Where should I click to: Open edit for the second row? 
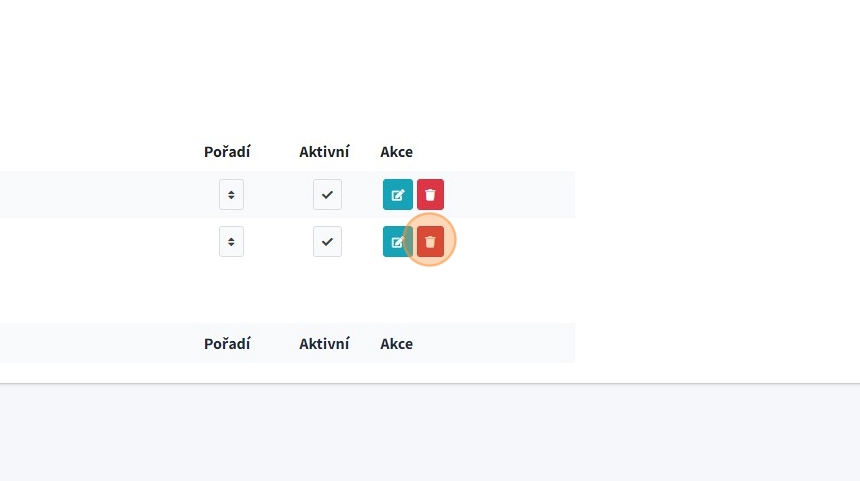[x=396, y=242]
